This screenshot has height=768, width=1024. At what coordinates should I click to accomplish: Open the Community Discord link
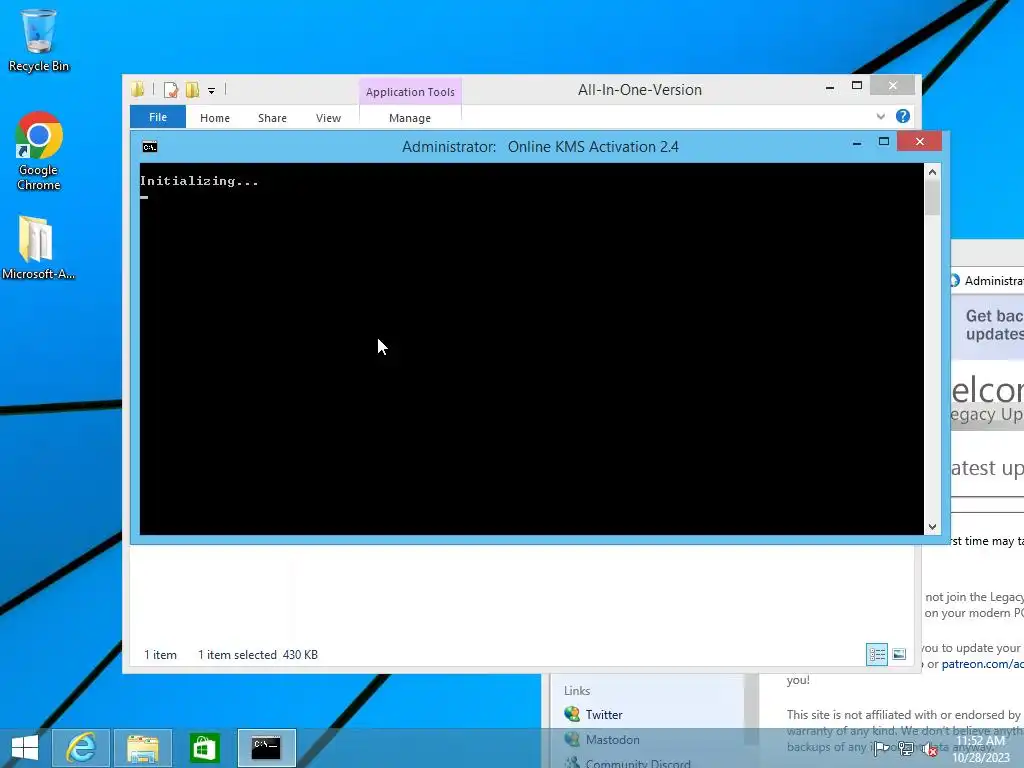(x=638, y=763)
